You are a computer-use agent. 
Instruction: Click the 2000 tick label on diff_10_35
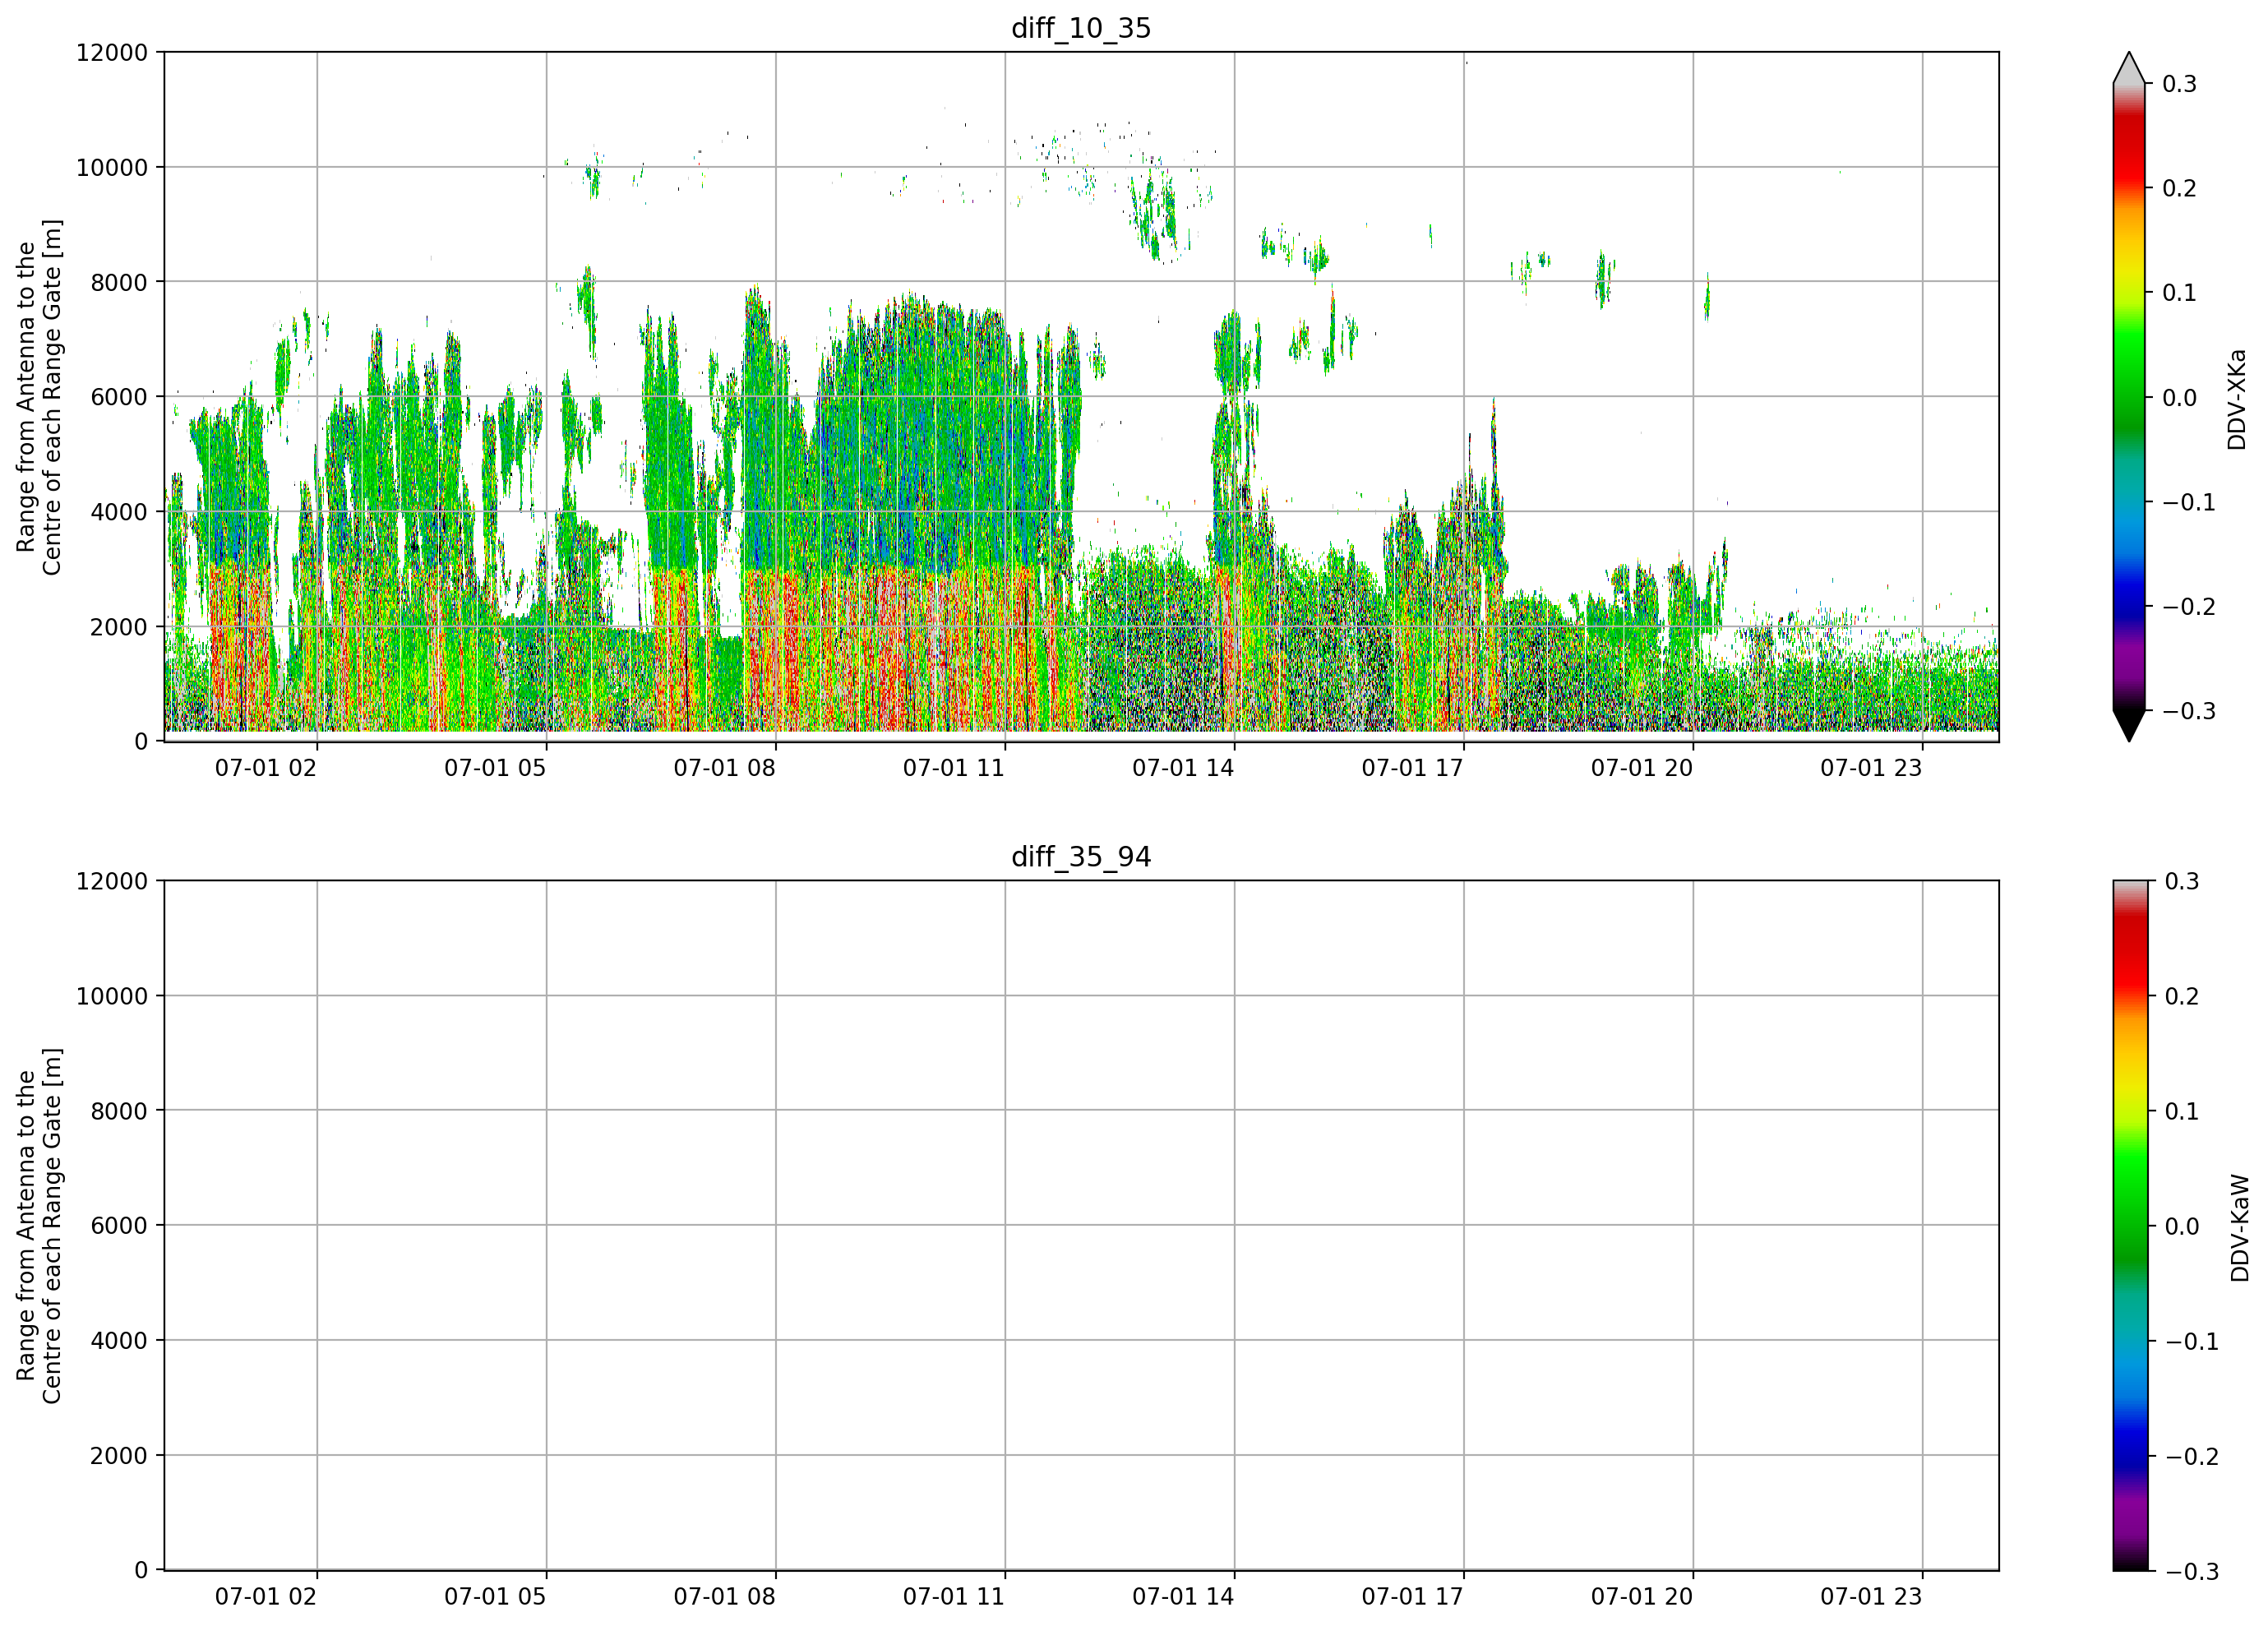point(119,627)
